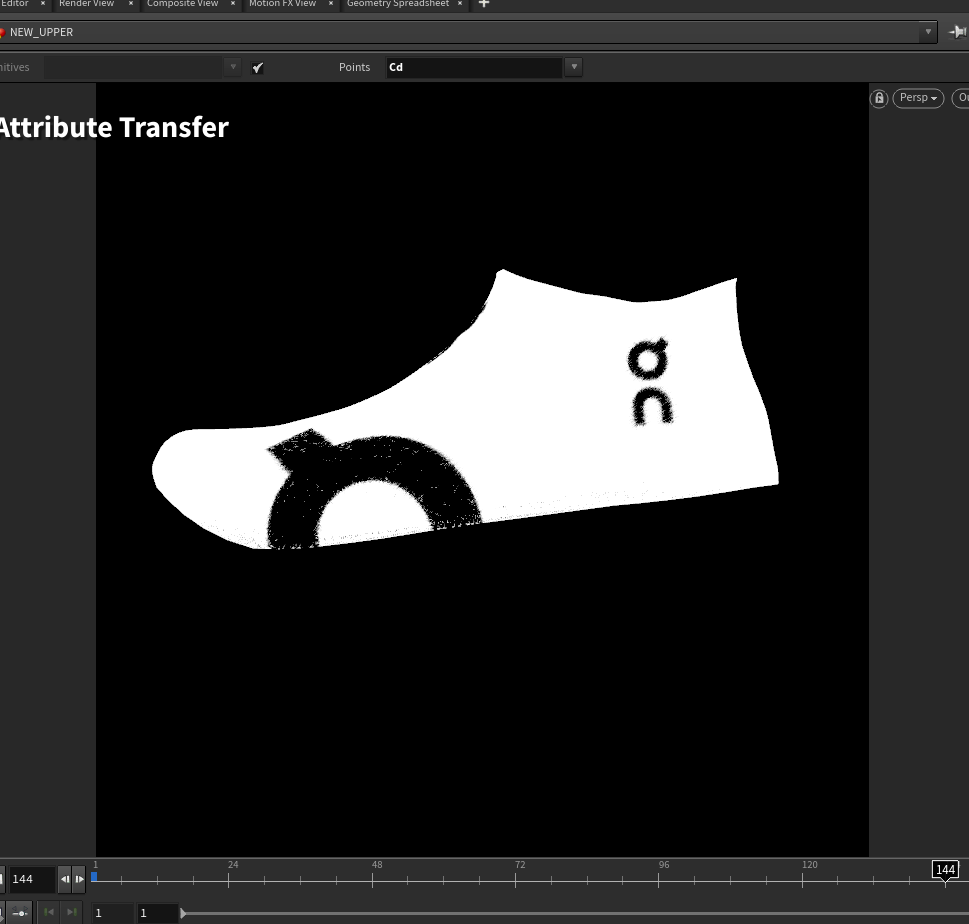Open the Persp camera menu
969x924 pixels.
click(x=918, y=98)
